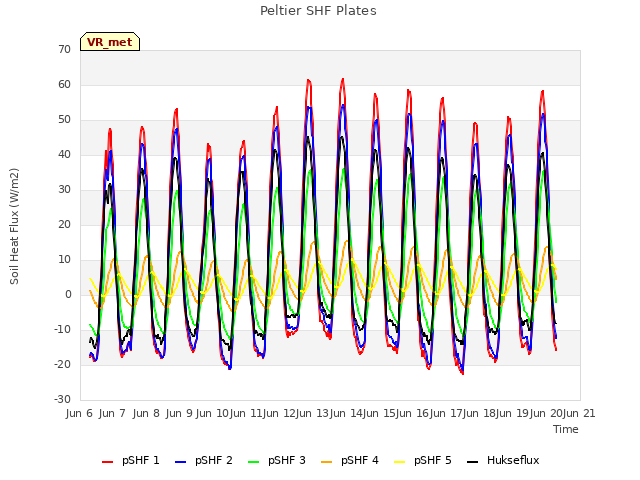Image resolution: width=640 pixels, height=480 pixels.
Task: Click the -10 y-axis tick label
Action: tap(63, 329)
